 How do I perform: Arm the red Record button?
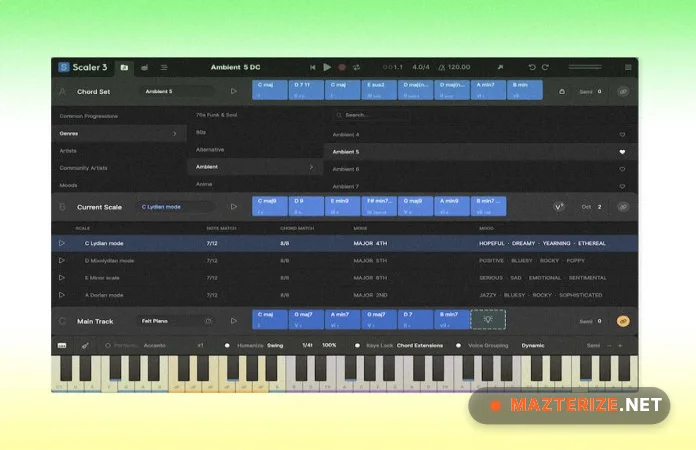[342, 67]
